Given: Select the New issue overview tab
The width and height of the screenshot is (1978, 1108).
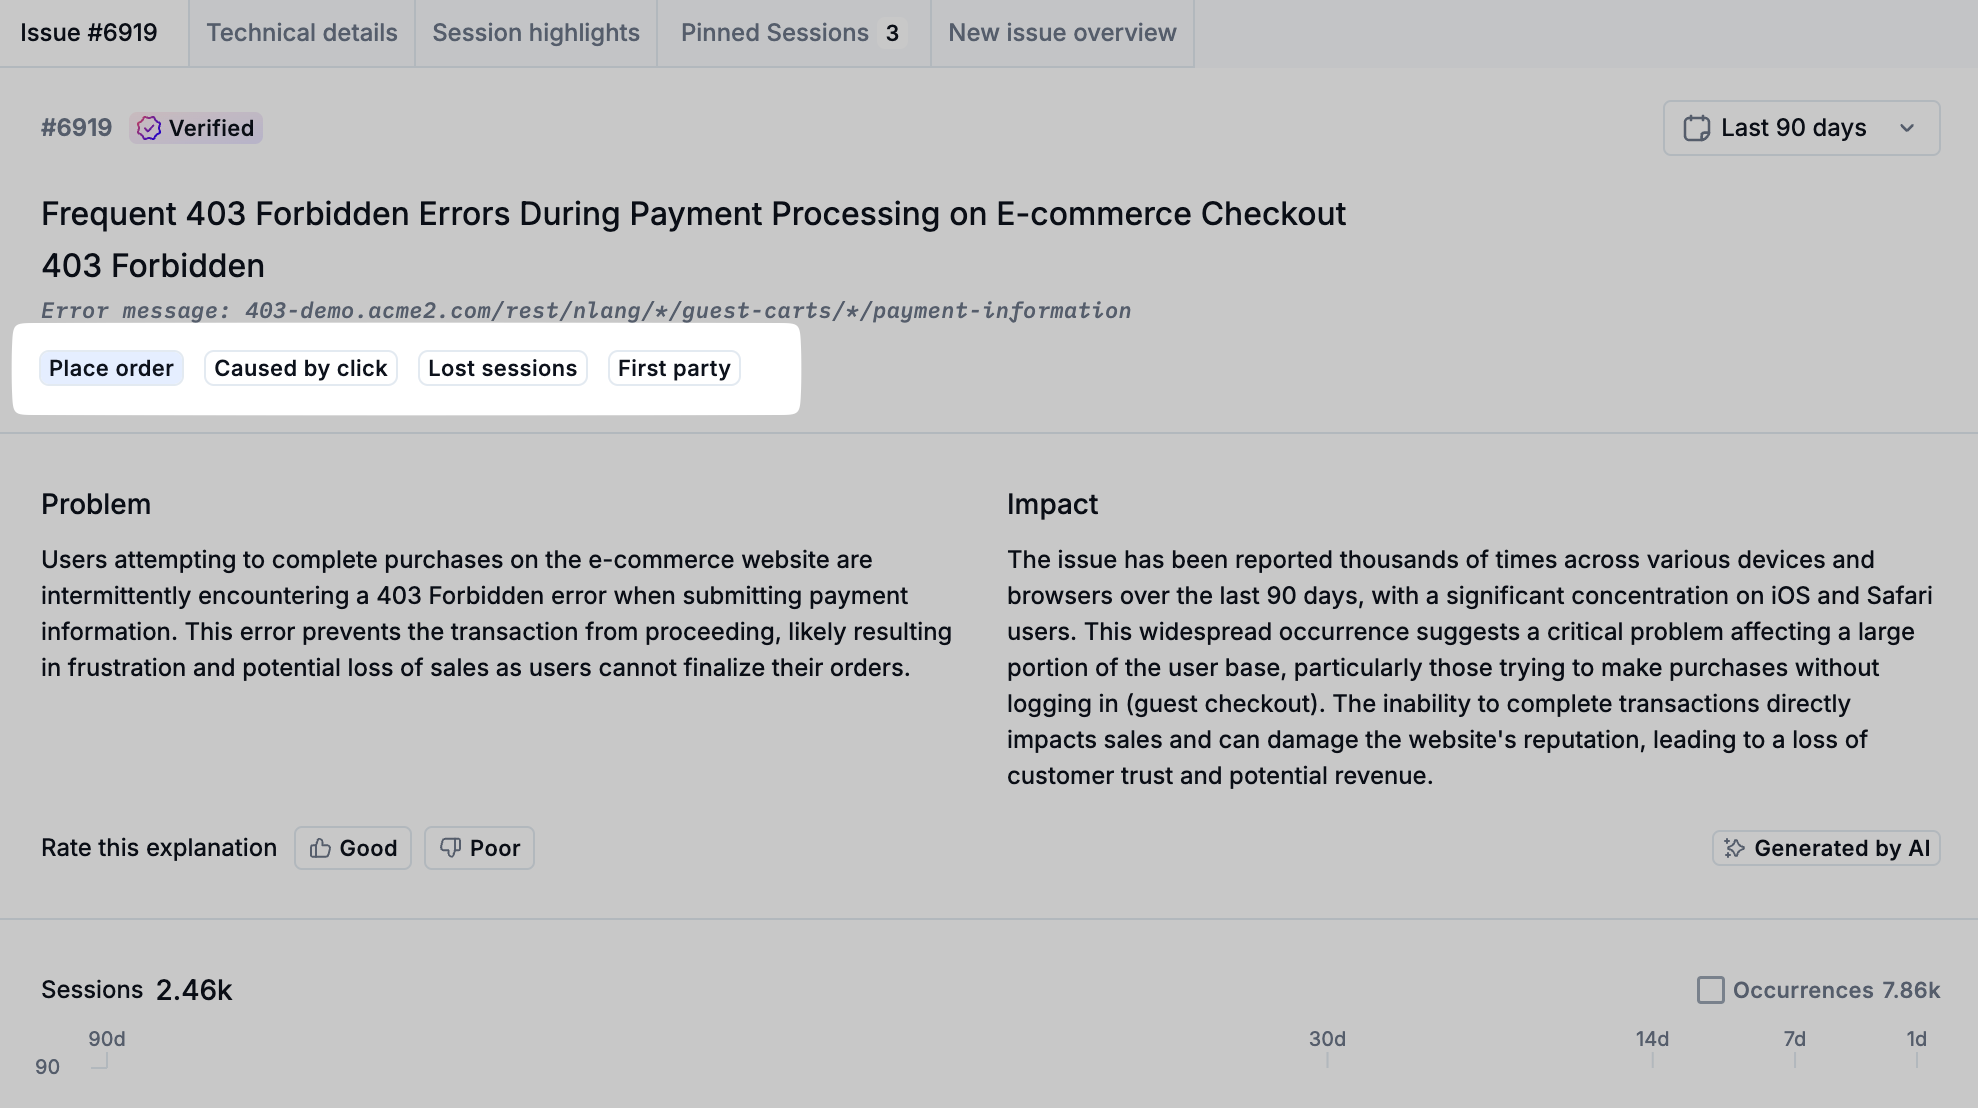Looking at the screenshot, I should [x=1062, y=33].
